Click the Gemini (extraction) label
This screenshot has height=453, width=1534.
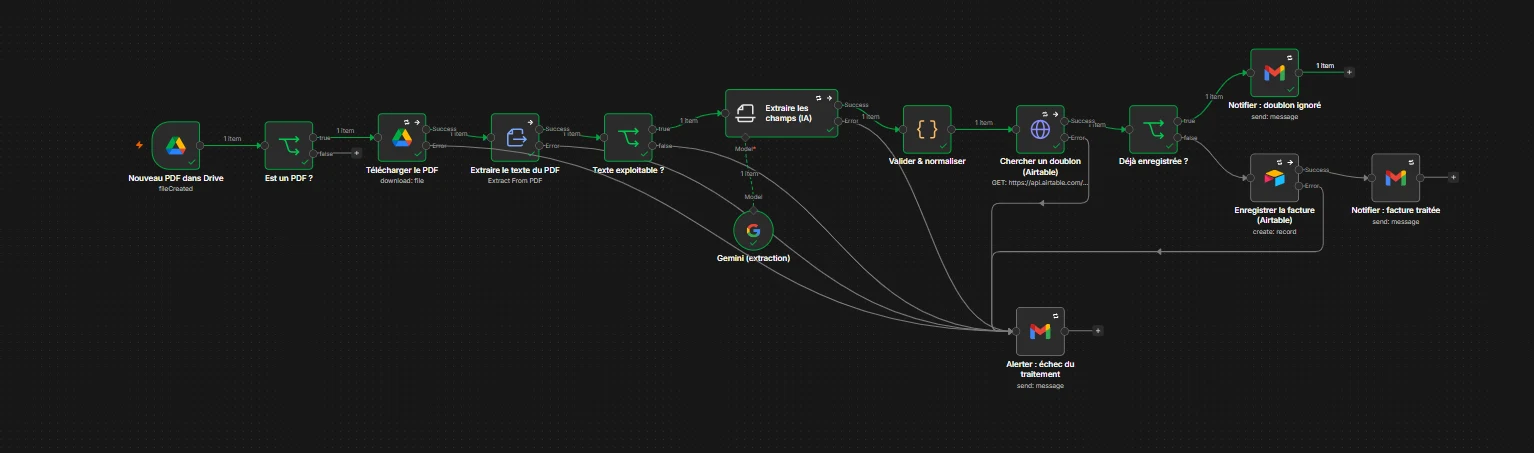754,258
